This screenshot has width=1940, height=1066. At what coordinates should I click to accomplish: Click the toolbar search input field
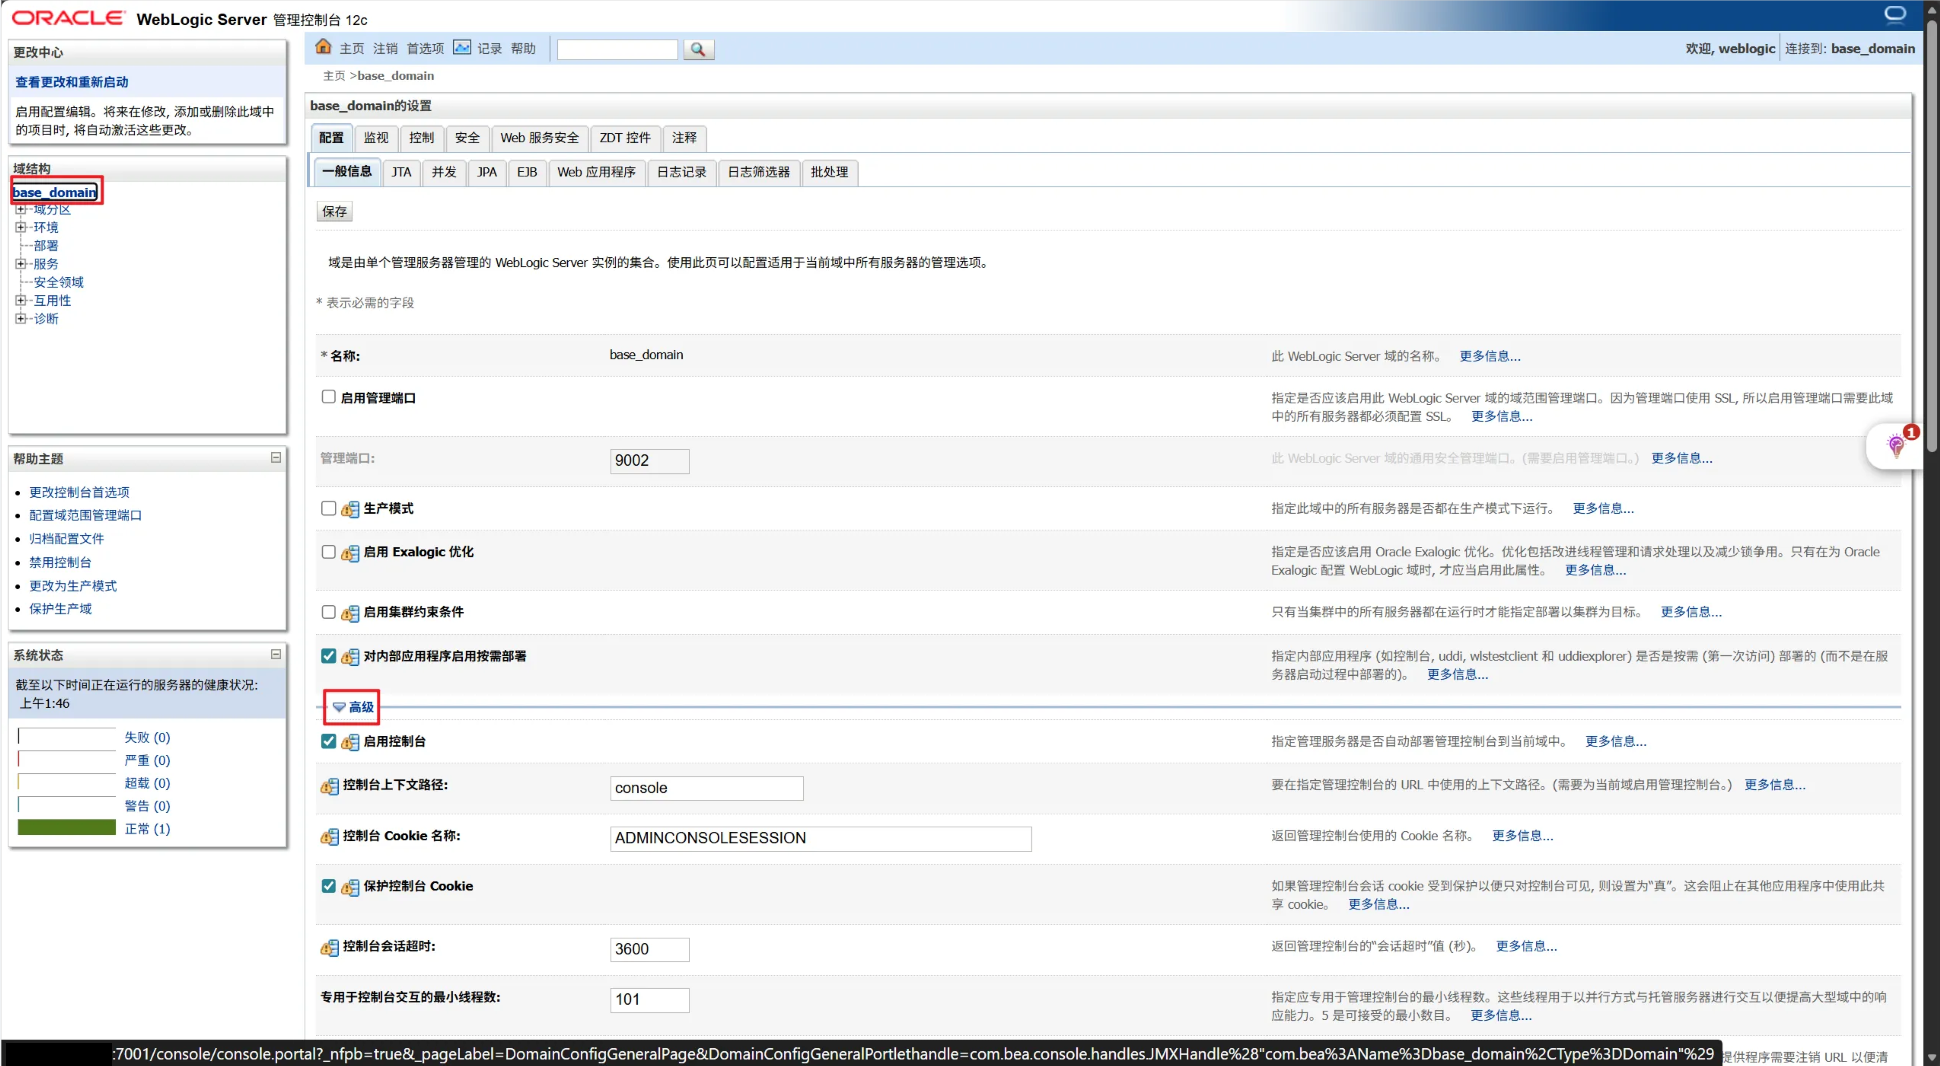(x=617, y=49)
